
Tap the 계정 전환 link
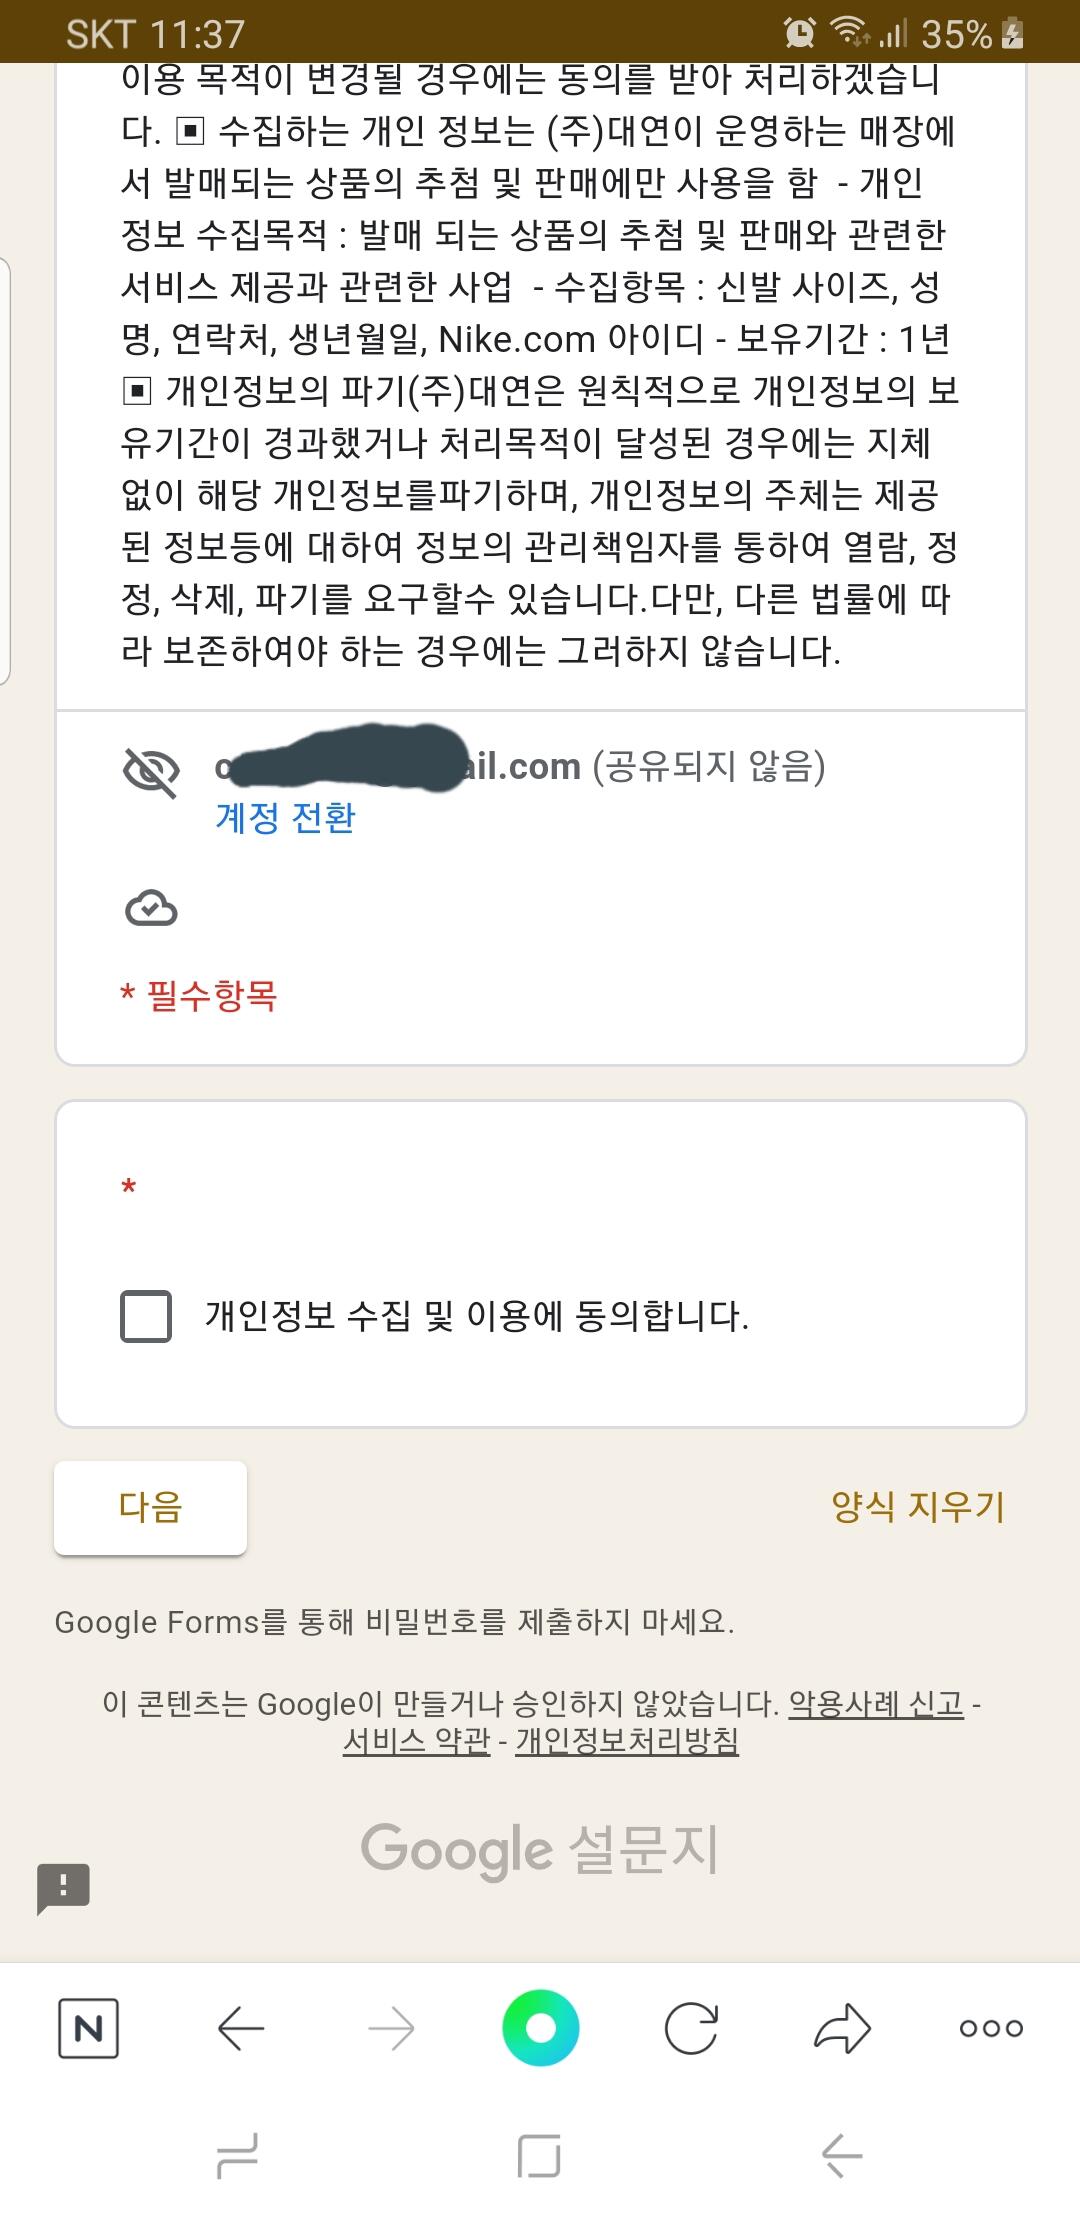[x=285, y=818]
